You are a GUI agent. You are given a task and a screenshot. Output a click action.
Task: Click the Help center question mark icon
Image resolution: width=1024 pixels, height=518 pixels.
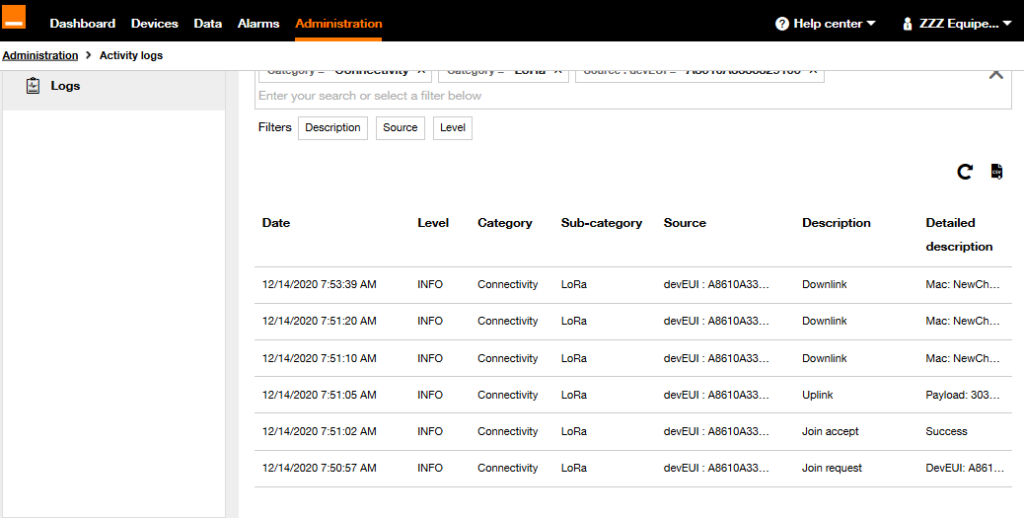(782, 24)
